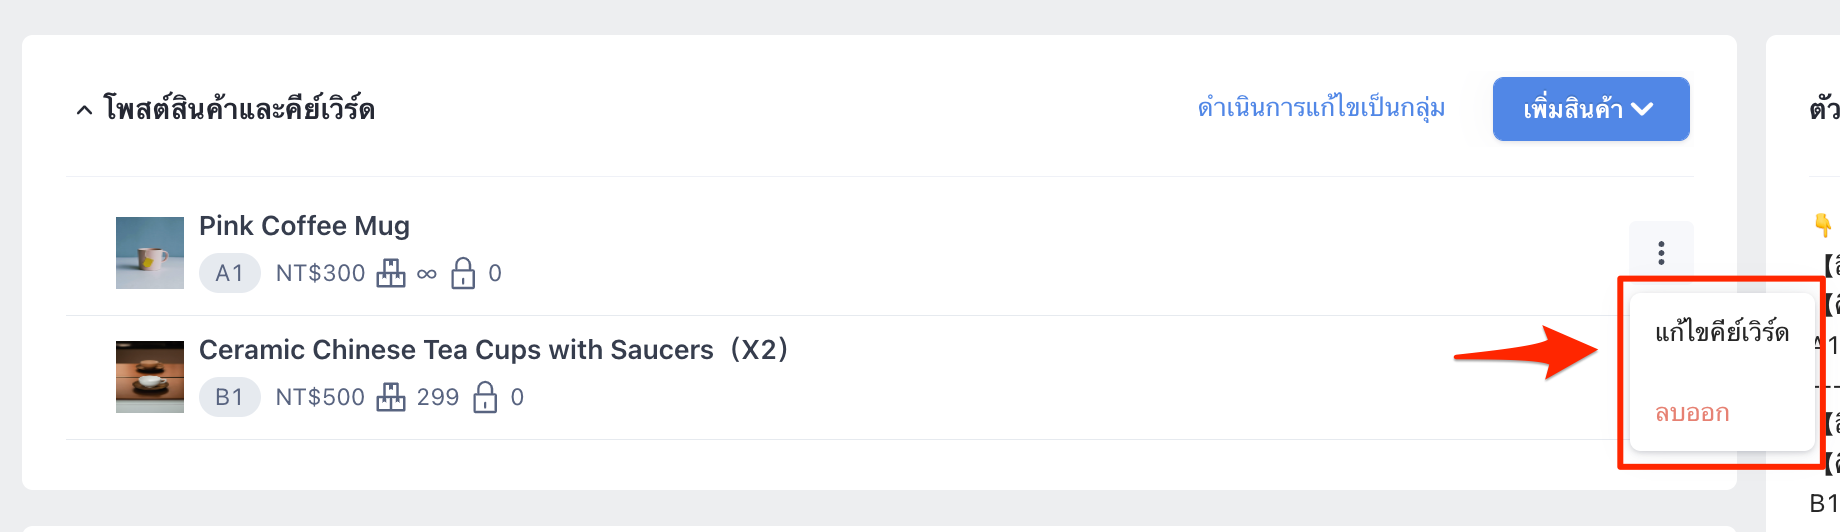Click ดำเนินการแก้ไขเป็นกลุ่ม link
The height and width of the screenshot is (532, 1840).
(1321, 107)
